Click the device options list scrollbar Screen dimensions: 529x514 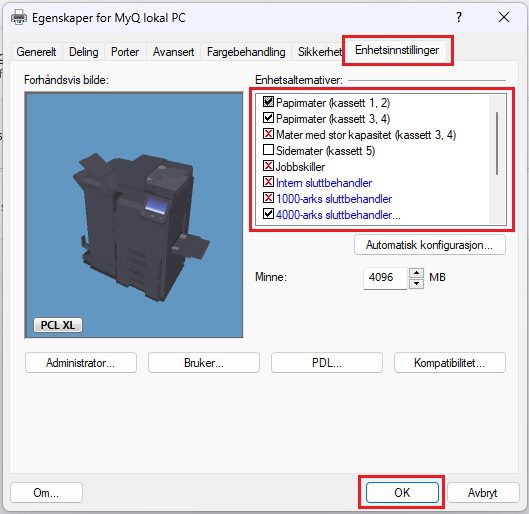point(497,143)
